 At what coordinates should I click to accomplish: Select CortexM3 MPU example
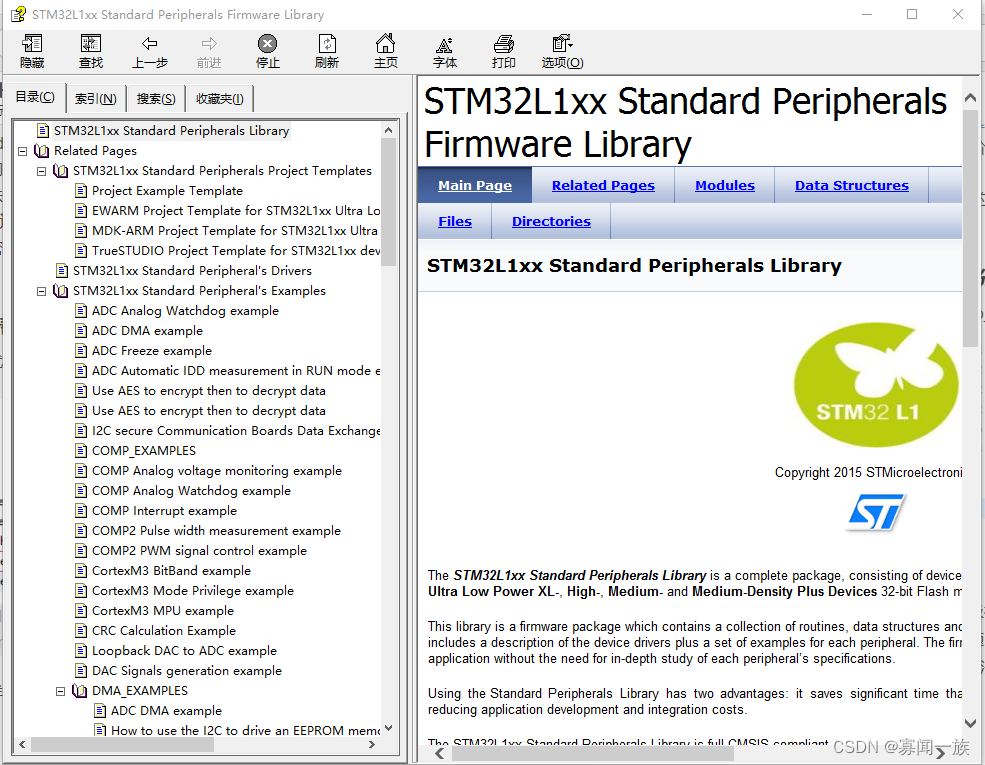pos(163,610)
